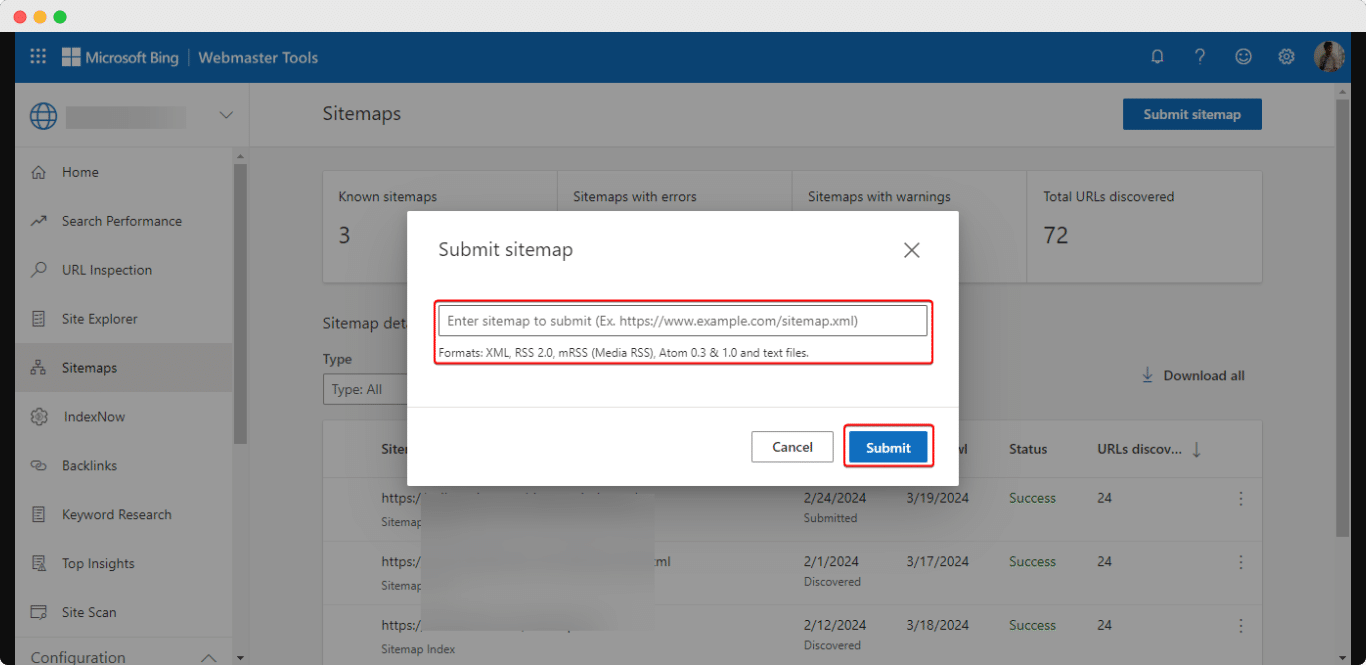Open settings gear icon in header
Viewport: 1366px width, 665px height.
(1286, 57)
